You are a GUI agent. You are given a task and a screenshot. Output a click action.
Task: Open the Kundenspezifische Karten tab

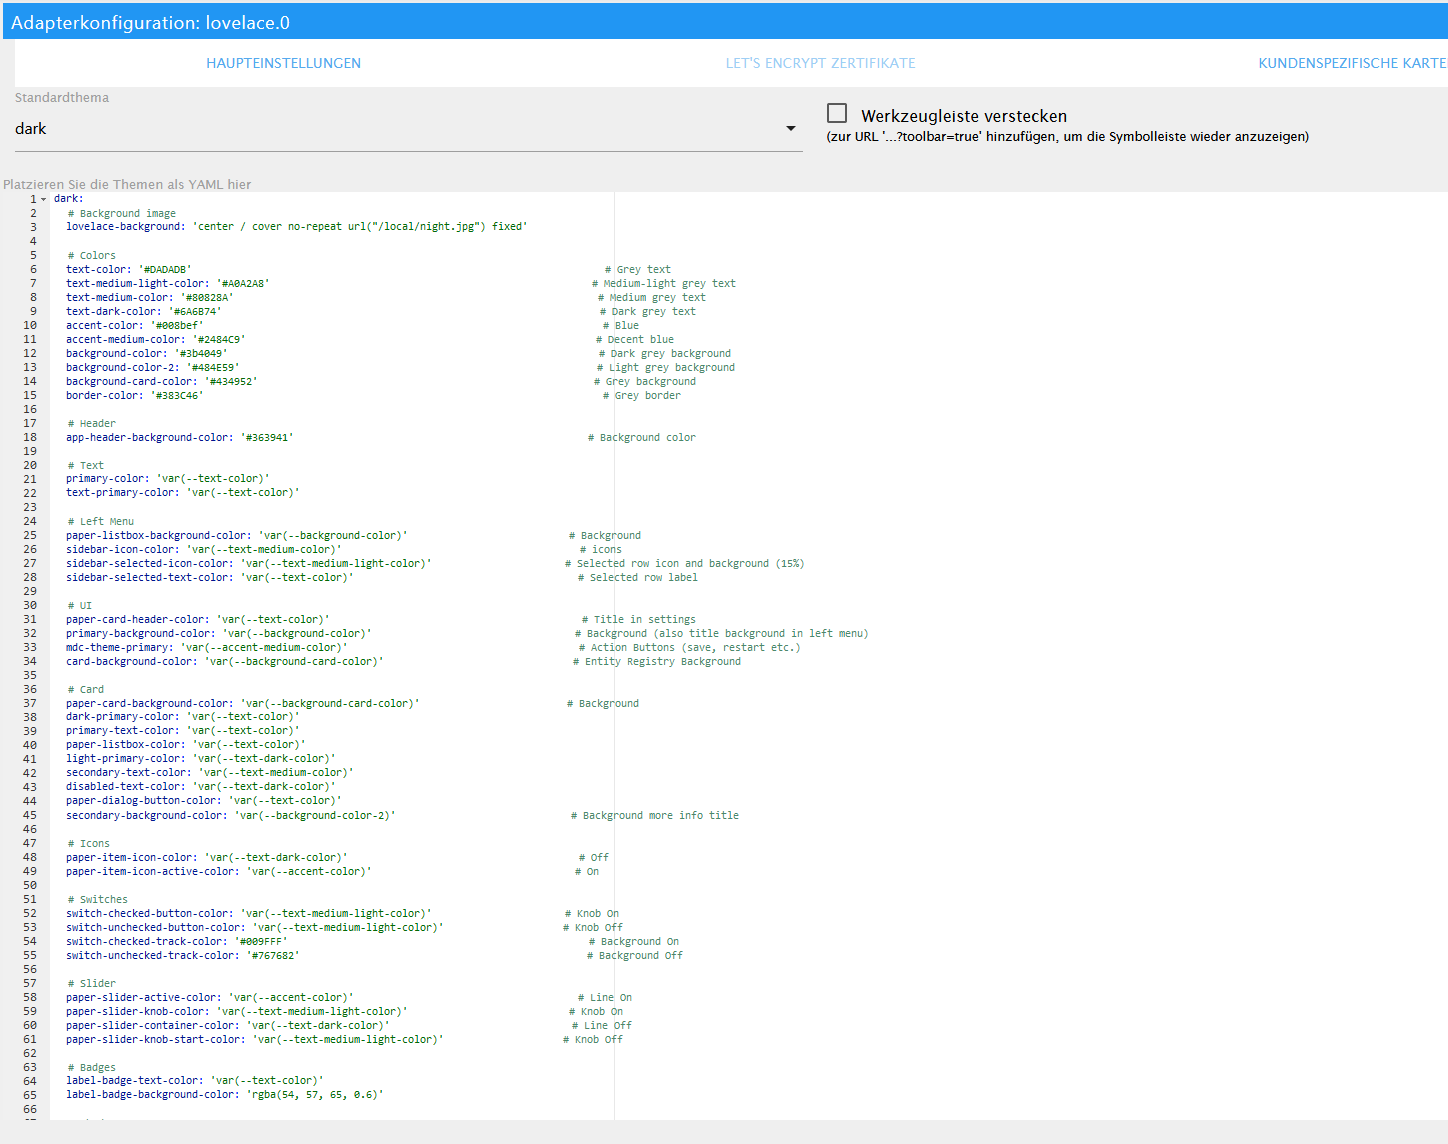pos(1351,63)
